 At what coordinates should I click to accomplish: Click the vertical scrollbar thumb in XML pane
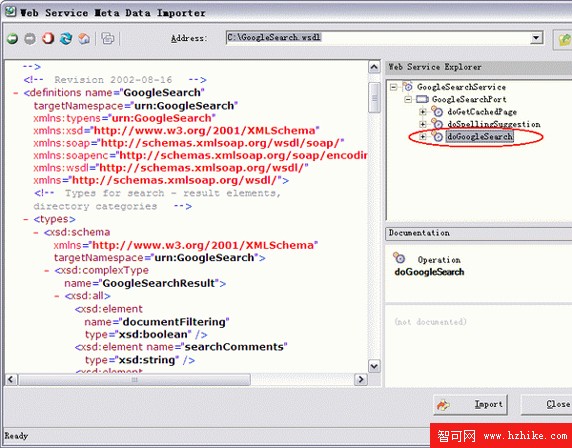[374, 98]
